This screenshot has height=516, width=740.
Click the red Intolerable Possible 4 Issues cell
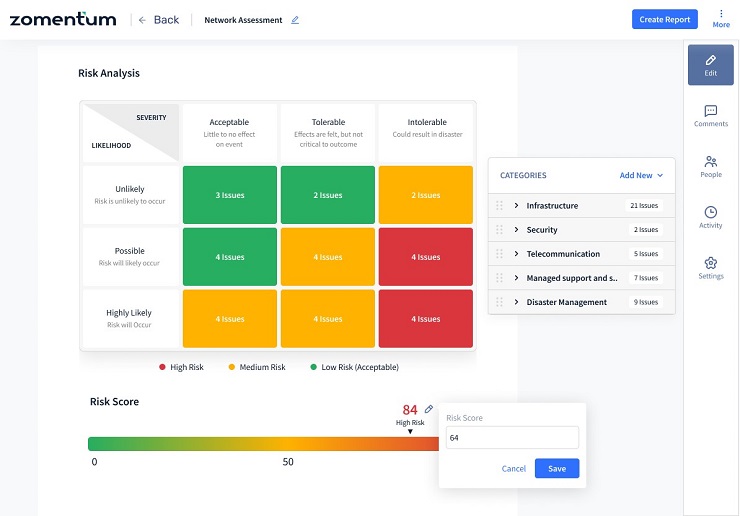point(427,257)
